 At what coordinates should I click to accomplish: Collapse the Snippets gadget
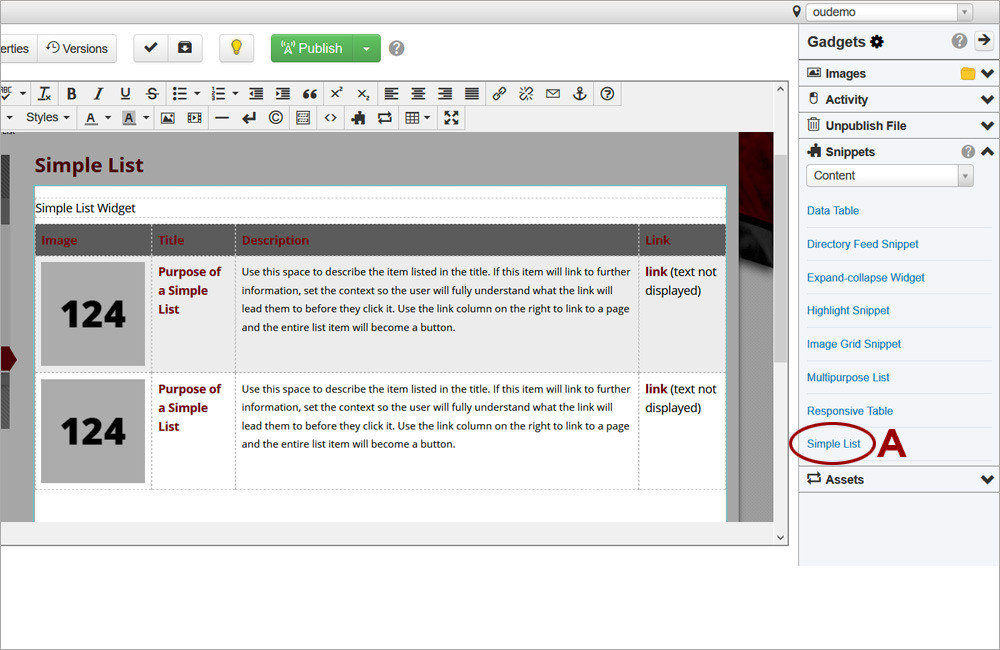[987, 152]
